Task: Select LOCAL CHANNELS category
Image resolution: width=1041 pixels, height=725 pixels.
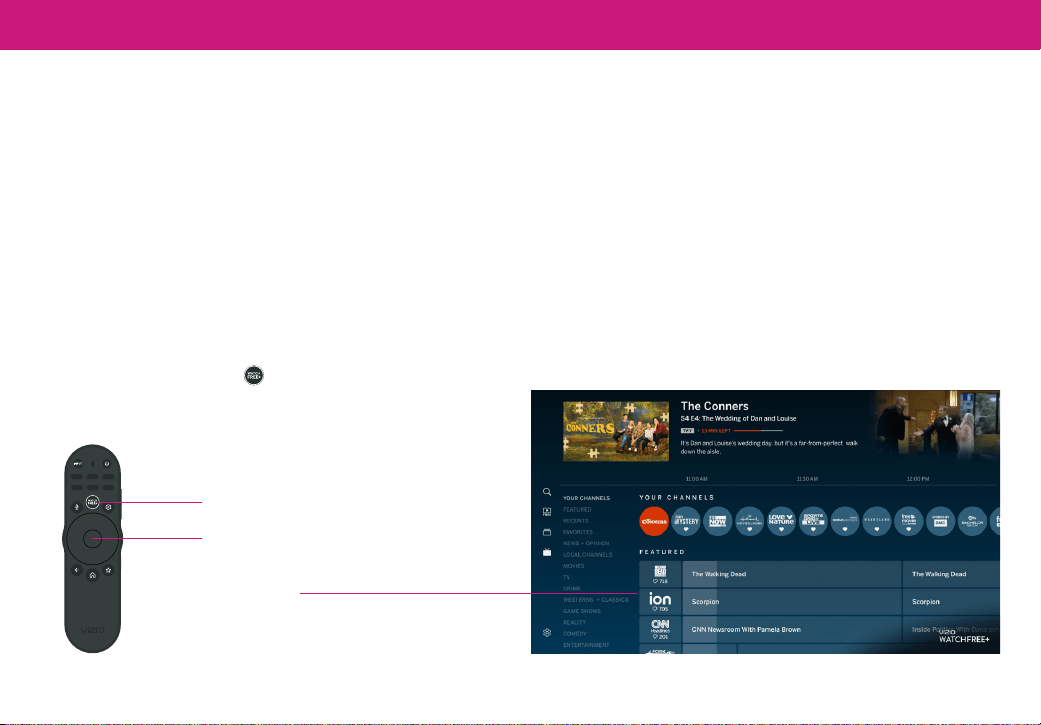Action: [588, 554]
